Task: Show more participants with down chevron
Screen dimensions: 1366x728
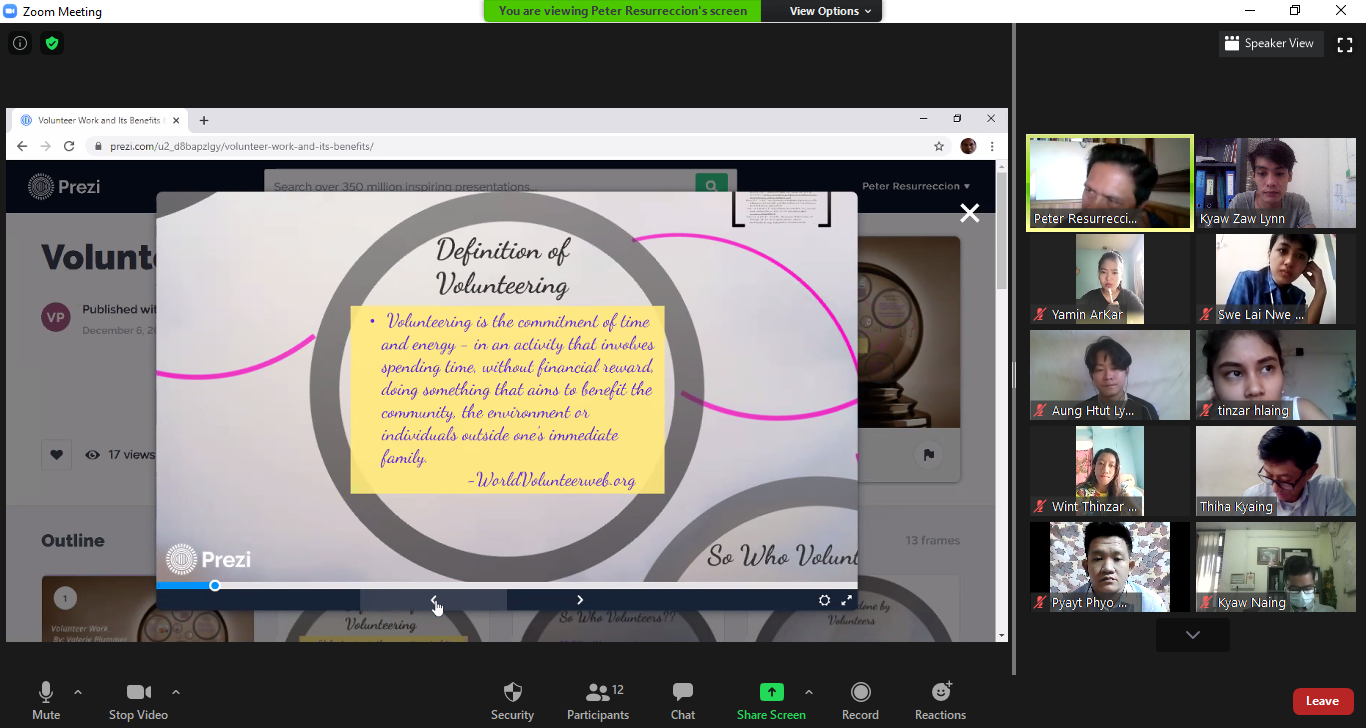Action: (1193, 635)
